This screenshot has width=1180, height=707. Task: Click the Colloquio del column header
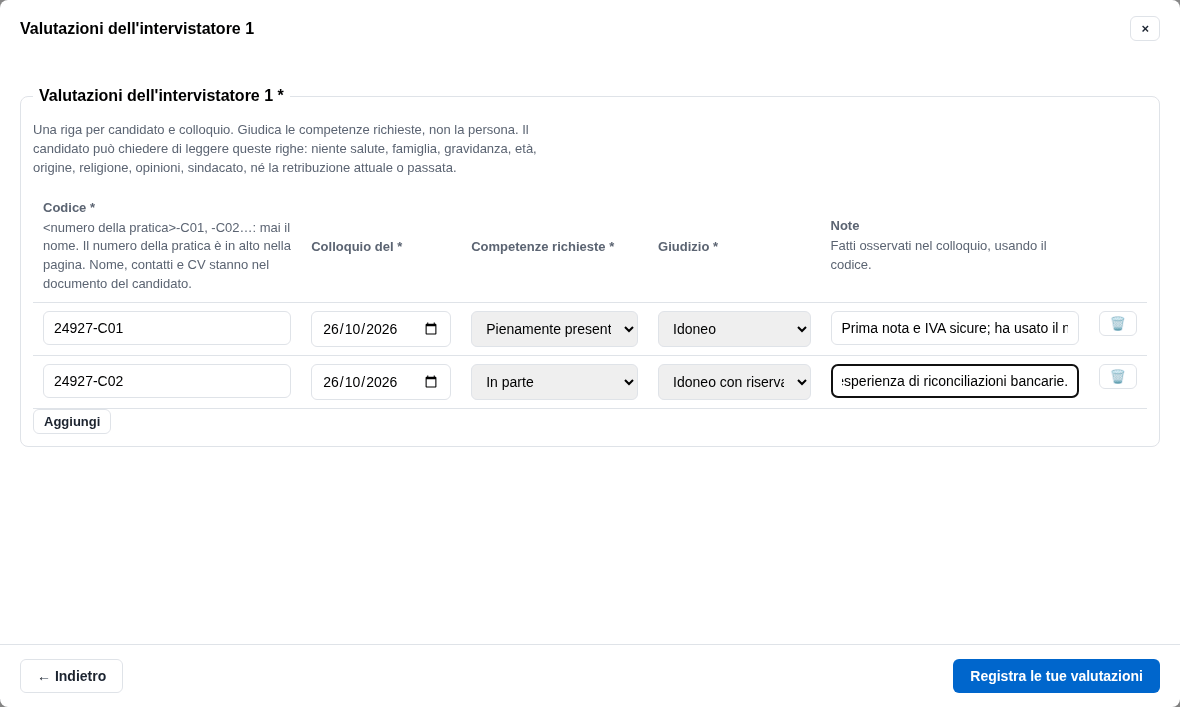(357, 247)
